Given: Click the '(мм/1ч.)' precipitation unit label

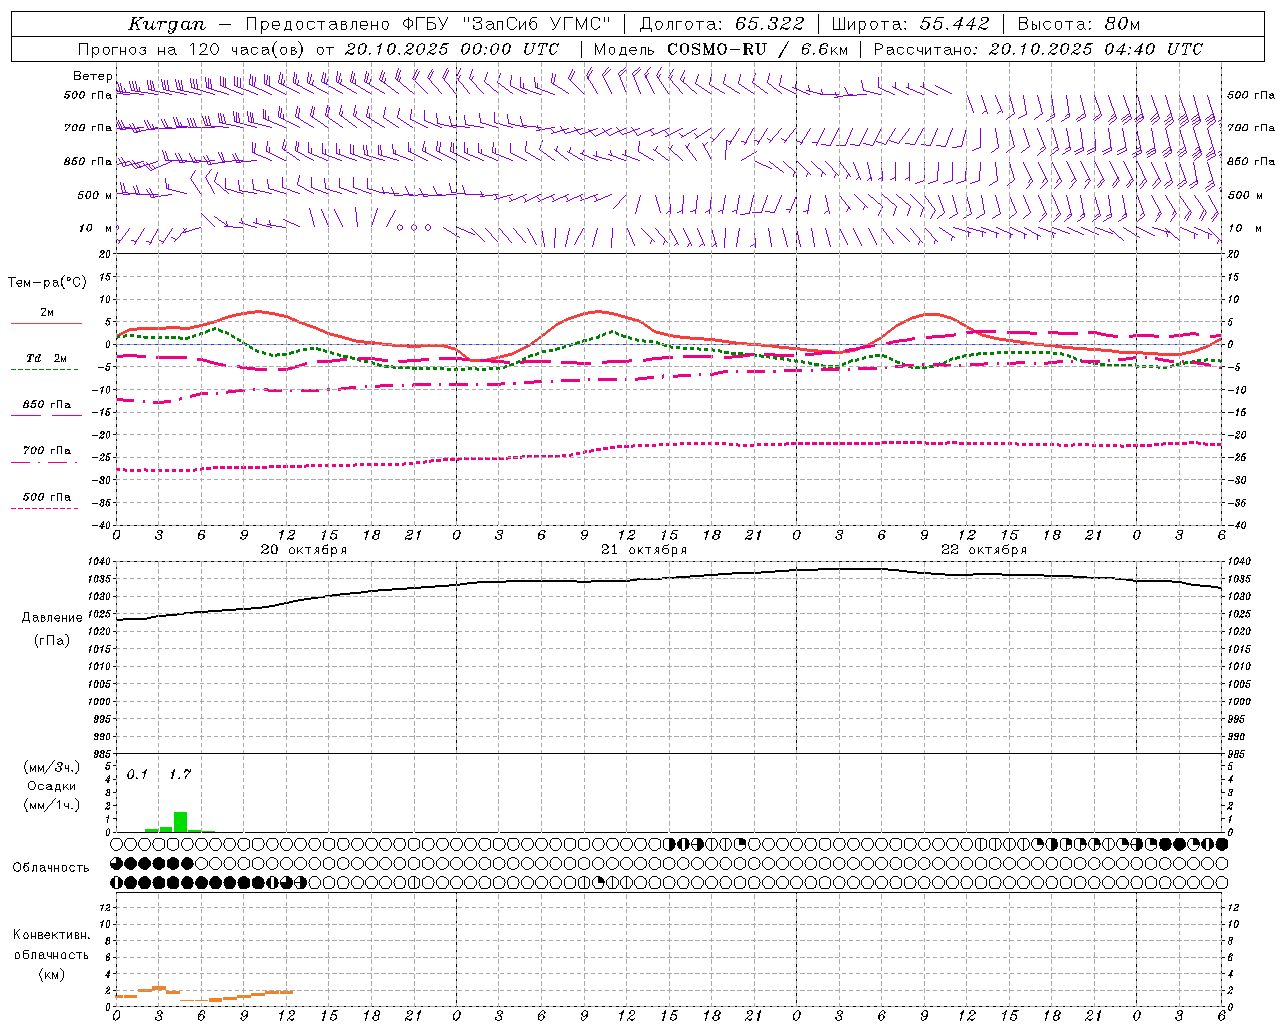Looking at the screenshot, I should coord(52,806).
